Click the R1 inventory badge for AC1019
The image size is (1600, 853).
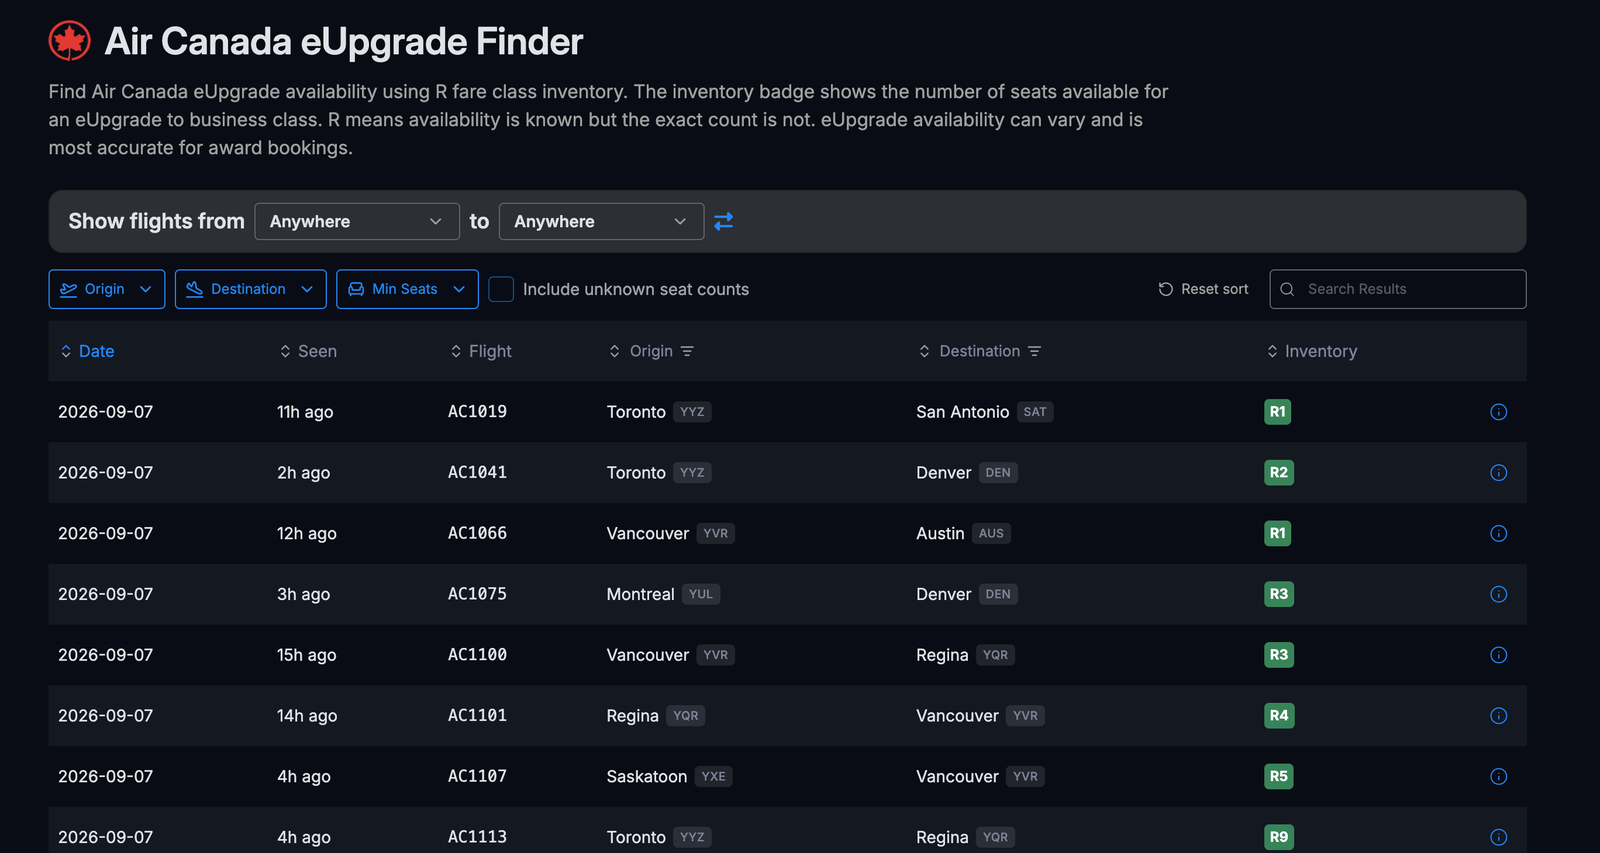(x=1277, y=412)
